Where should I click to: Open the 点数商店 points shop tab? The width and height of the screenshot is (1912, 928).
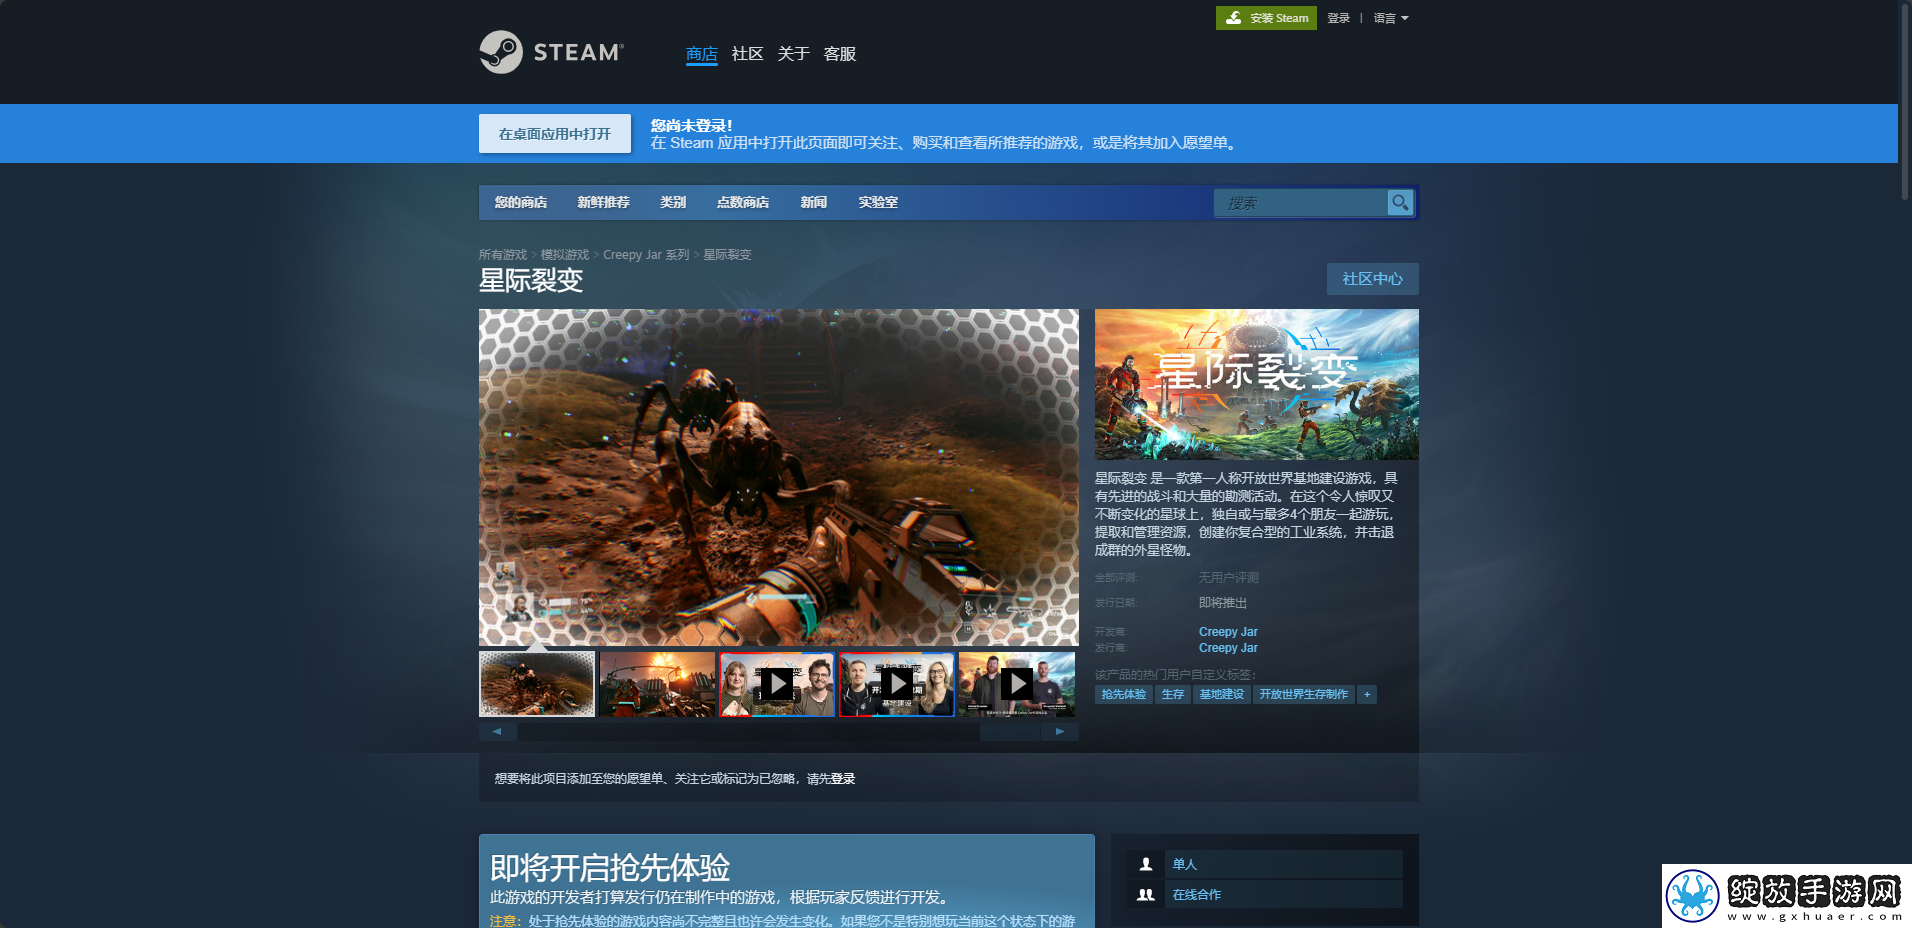tap(743, 202)
